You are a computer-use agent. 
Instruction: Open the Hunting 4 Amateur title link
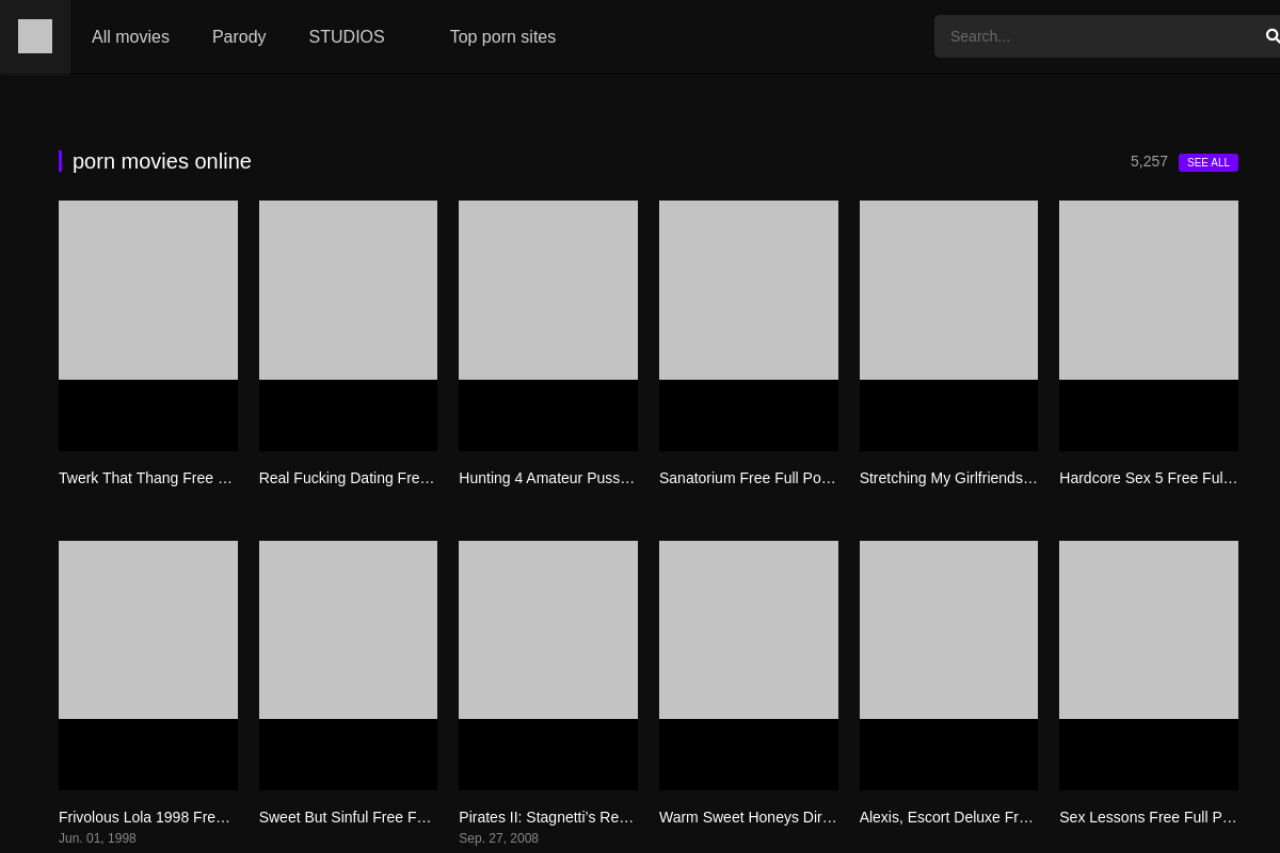(x=547, y=478)
